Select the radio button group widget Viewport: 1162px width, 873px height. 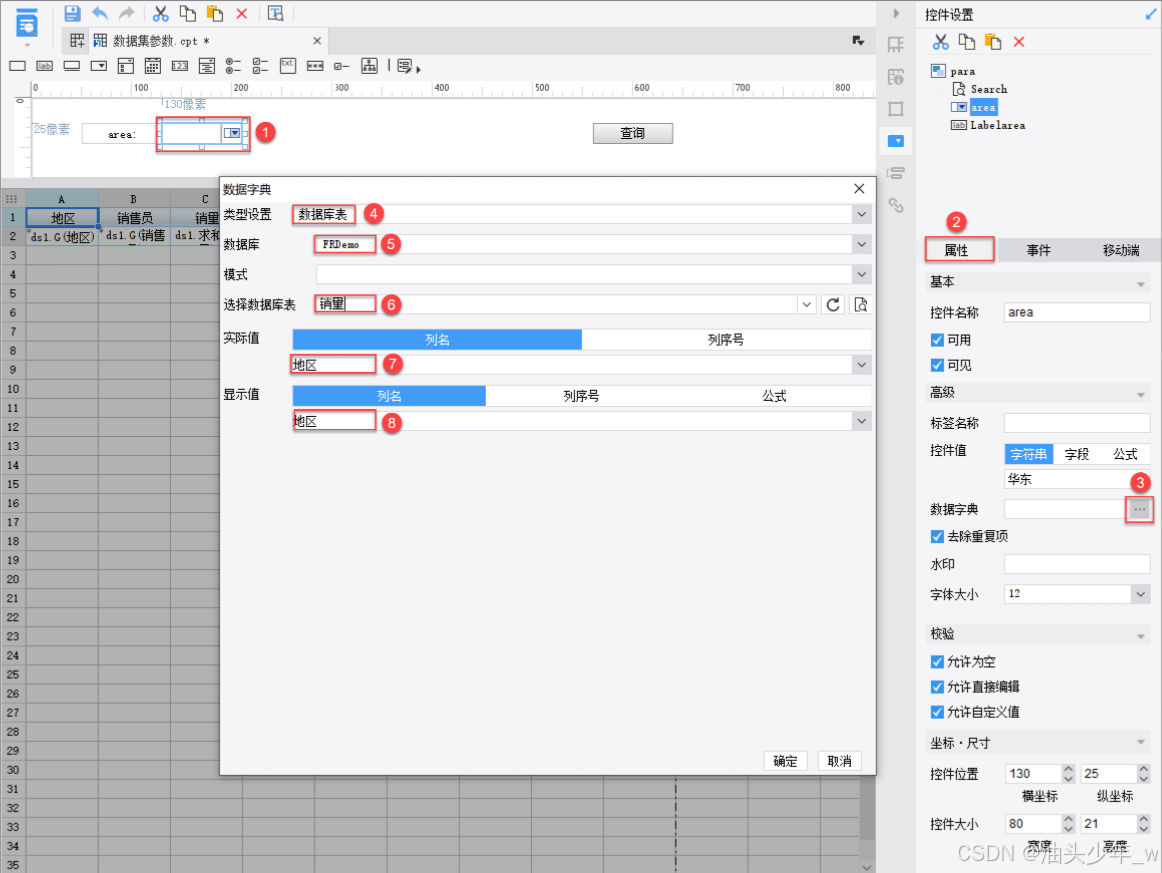[x=233, y=66]
